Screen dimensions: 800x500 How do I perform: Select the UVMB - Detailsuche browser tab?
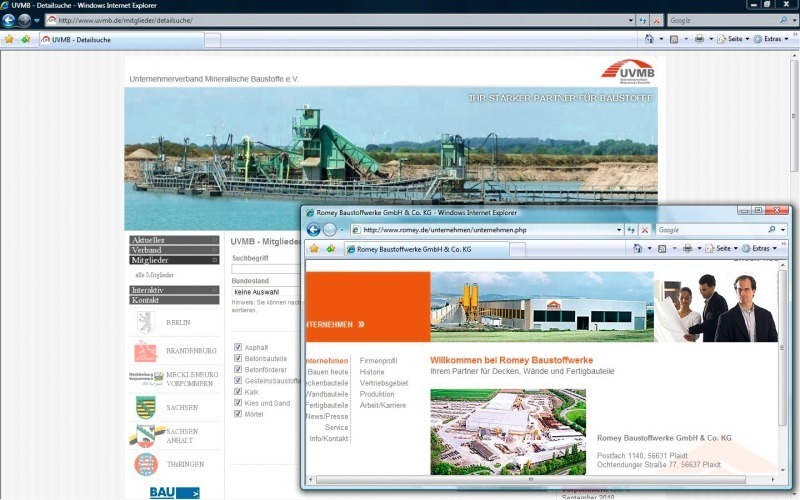point(121,40)
